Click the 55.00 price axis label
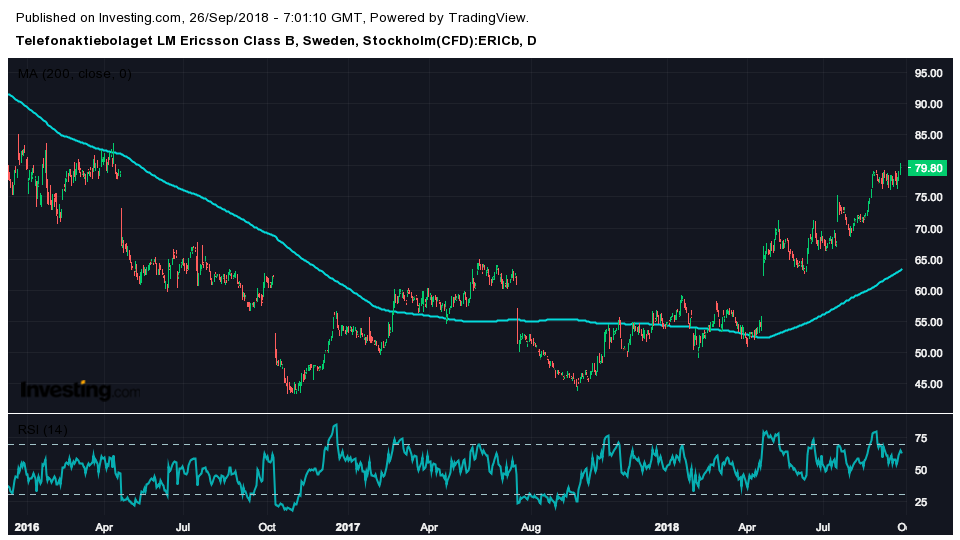Image resolution: width=960 pixels, height=540 pixels. pos(928,323)
